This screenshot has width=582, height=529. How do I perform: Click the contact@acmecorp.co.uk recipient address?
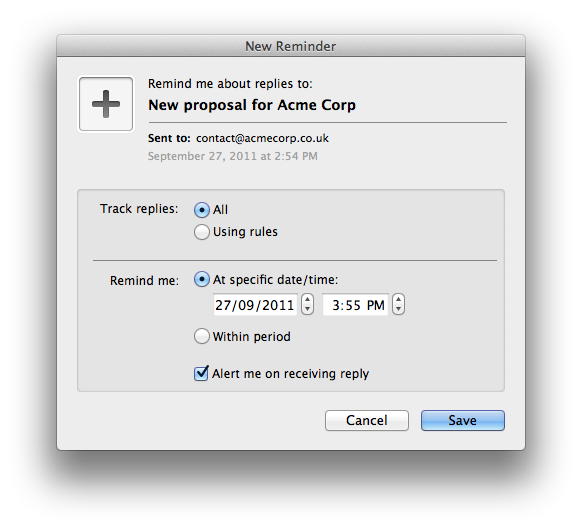coord(262,138)
